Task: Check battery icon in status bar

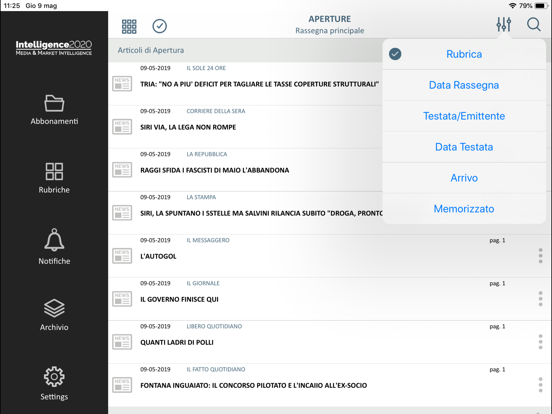Action: tap(541, 6)
